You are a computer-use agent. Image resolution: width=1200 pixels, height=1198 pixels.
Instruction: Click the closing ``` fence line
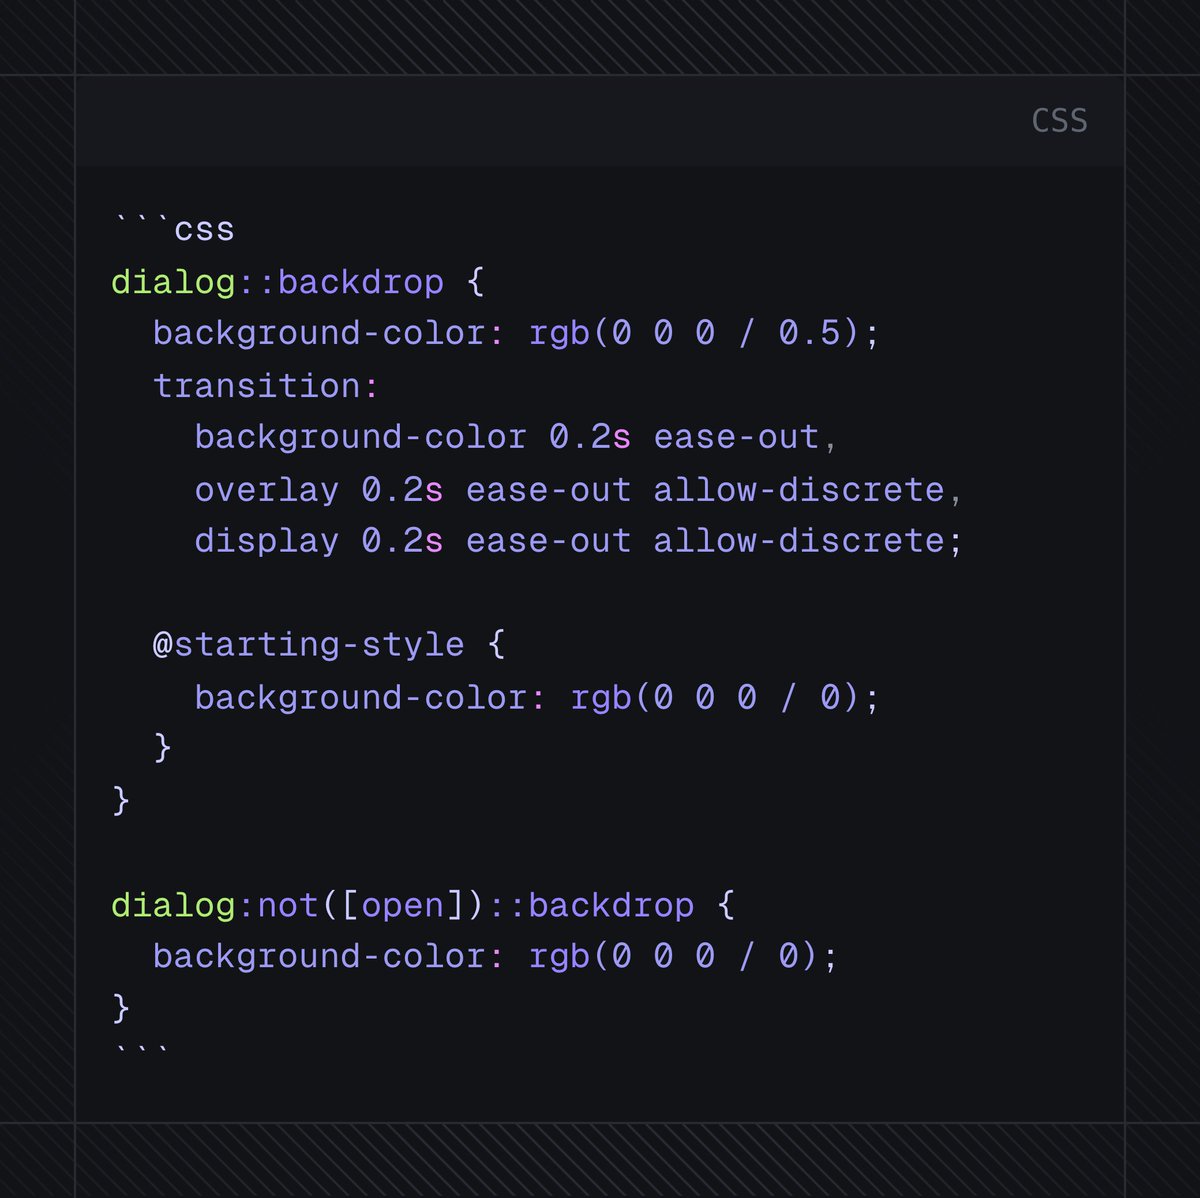(x=141, y=1050)
